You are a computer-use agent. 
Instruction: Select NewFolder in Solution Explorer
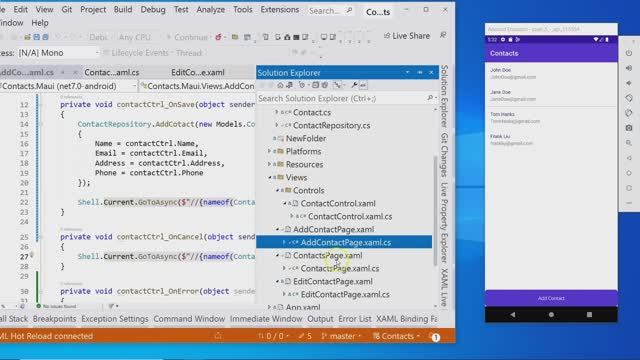(x=306, y=138)
